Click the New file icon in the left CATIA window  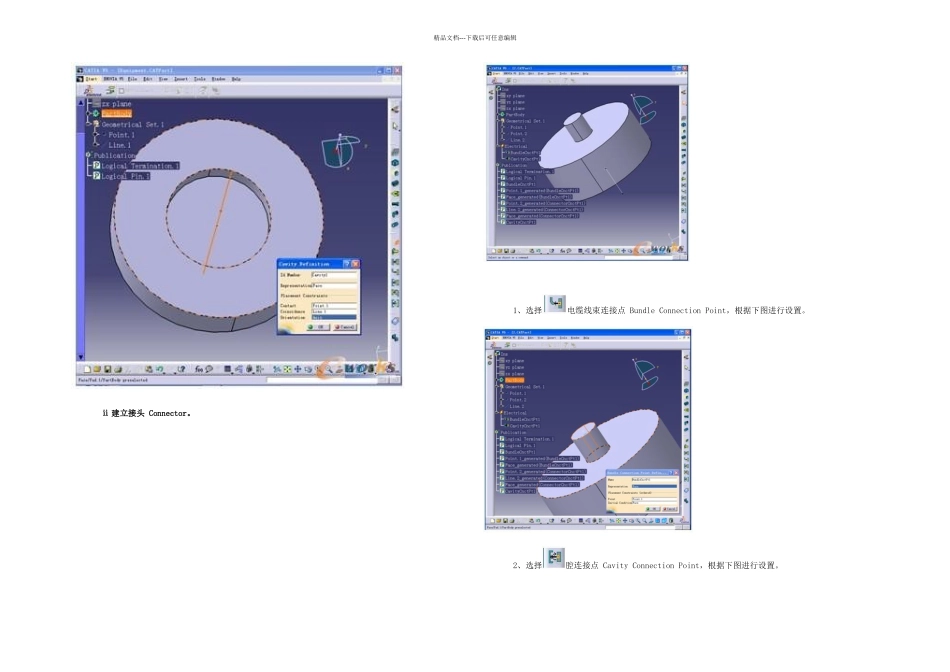(x=87, y=369)
